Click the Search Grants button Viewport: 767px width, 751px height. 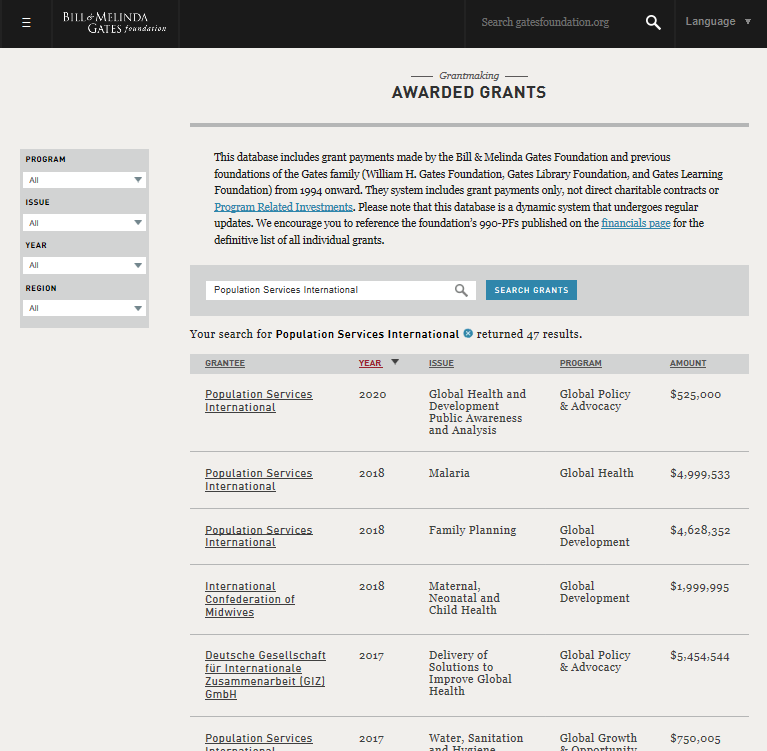pyautogui.click(x=531, y=290)
